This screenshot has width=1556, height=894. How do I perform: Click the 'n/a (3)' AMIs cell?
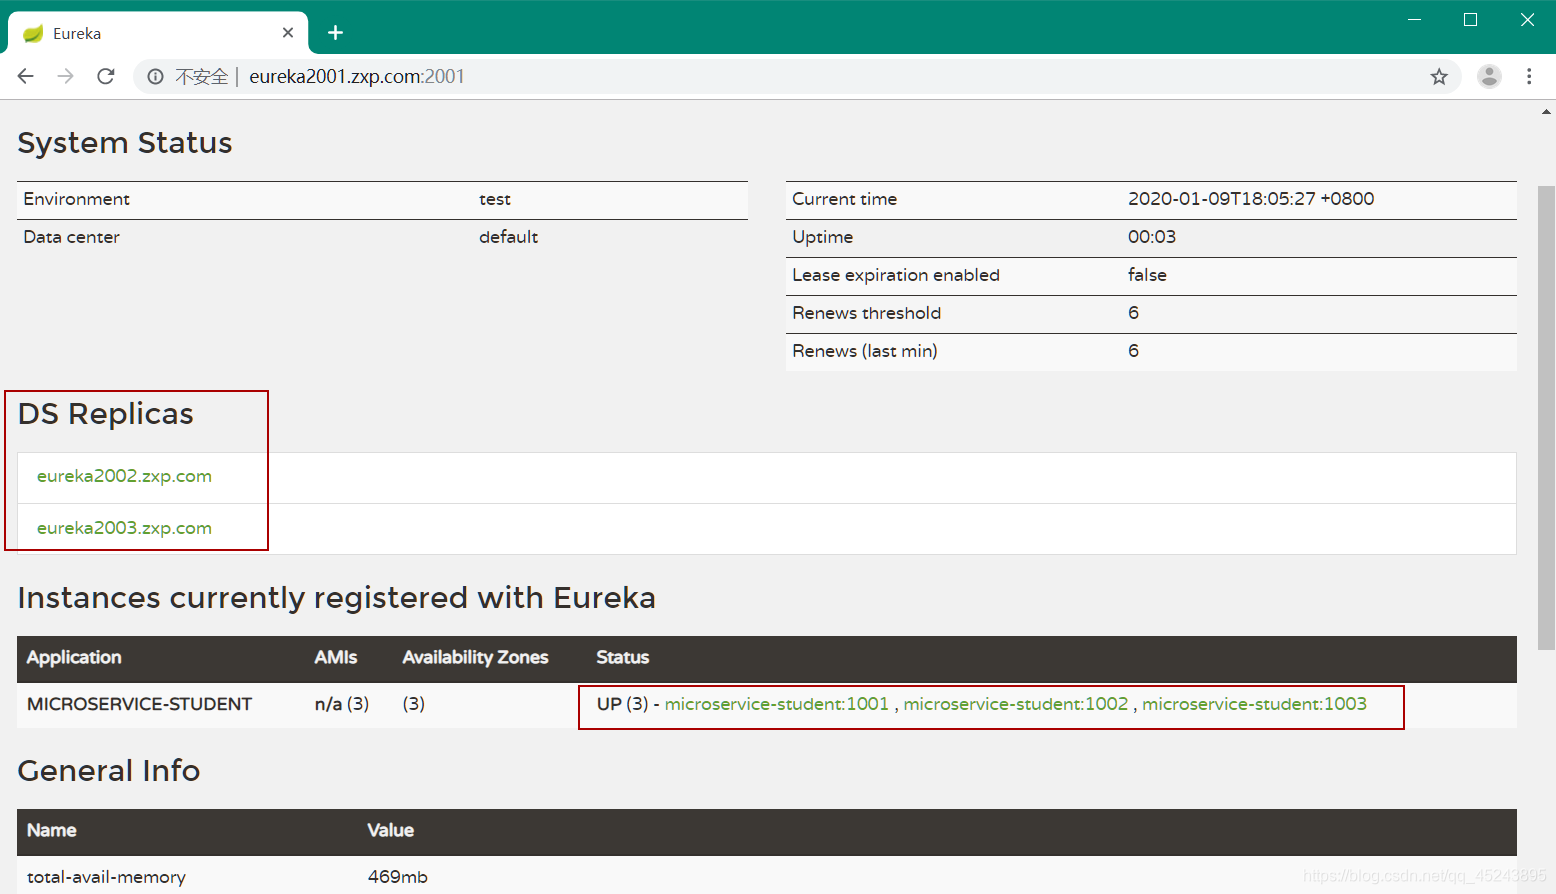(x=342, y=704)
